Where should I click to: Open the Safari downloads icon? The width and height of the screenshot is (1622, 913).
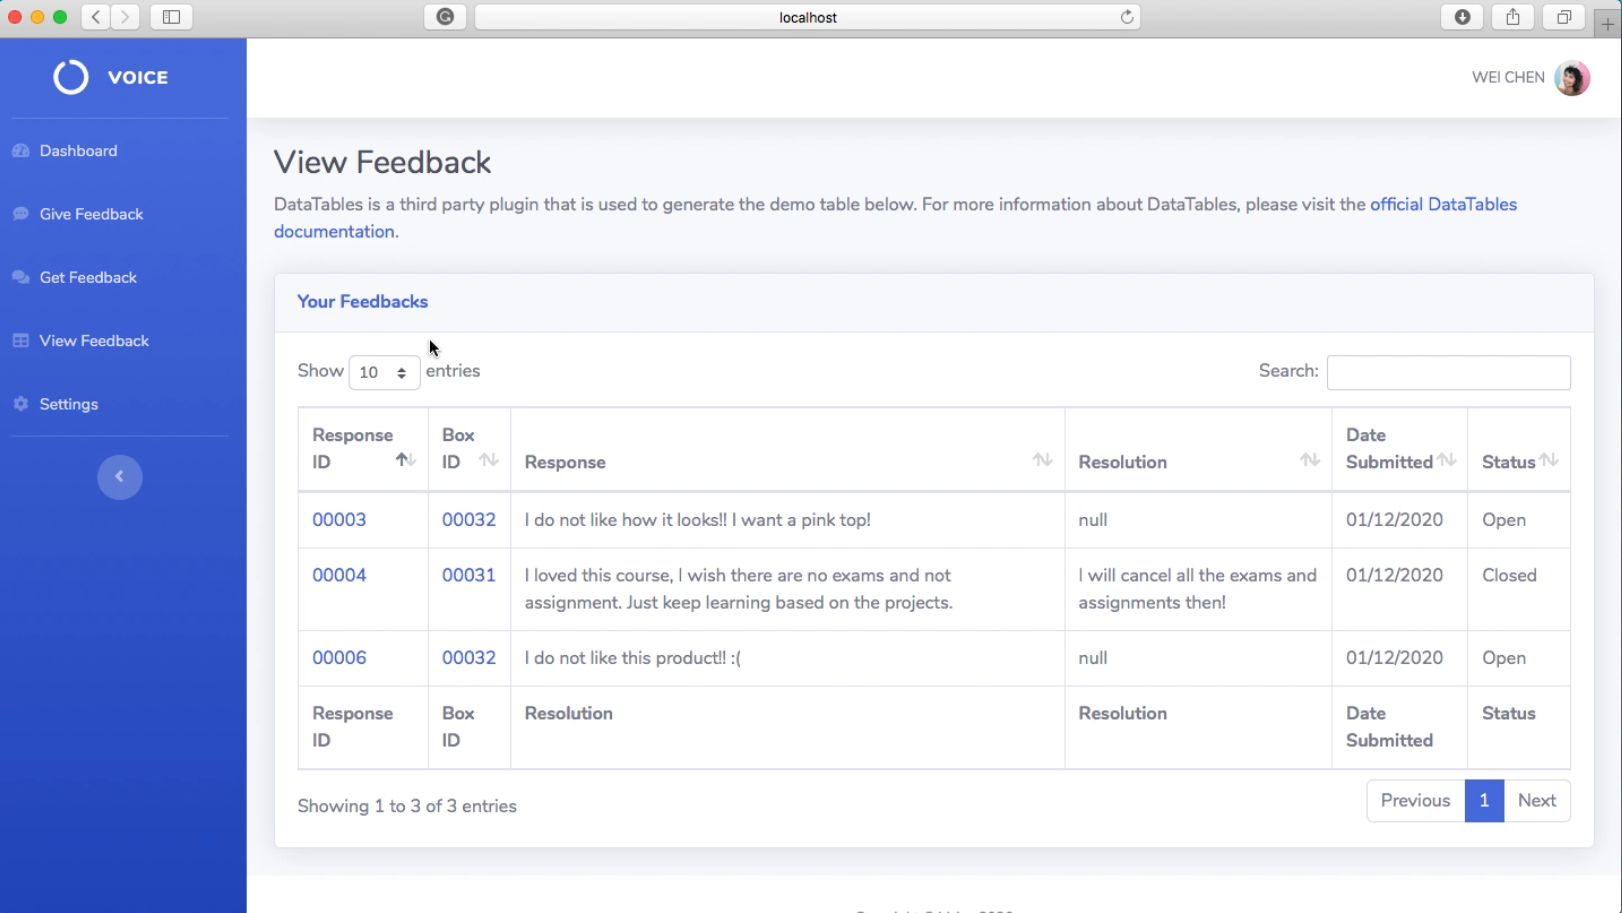[x=1462, y=17]
